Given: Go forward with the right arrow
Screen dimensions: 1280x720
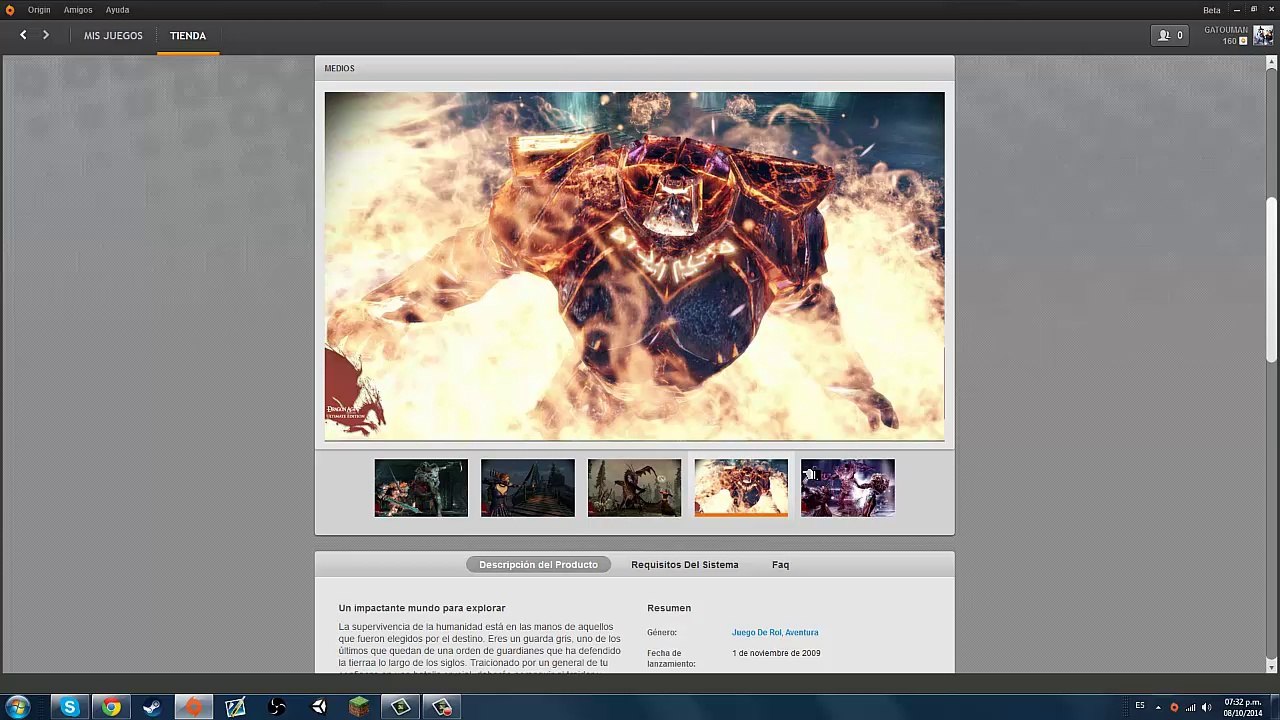Looking at the screenshot, I should click(46, 35).
